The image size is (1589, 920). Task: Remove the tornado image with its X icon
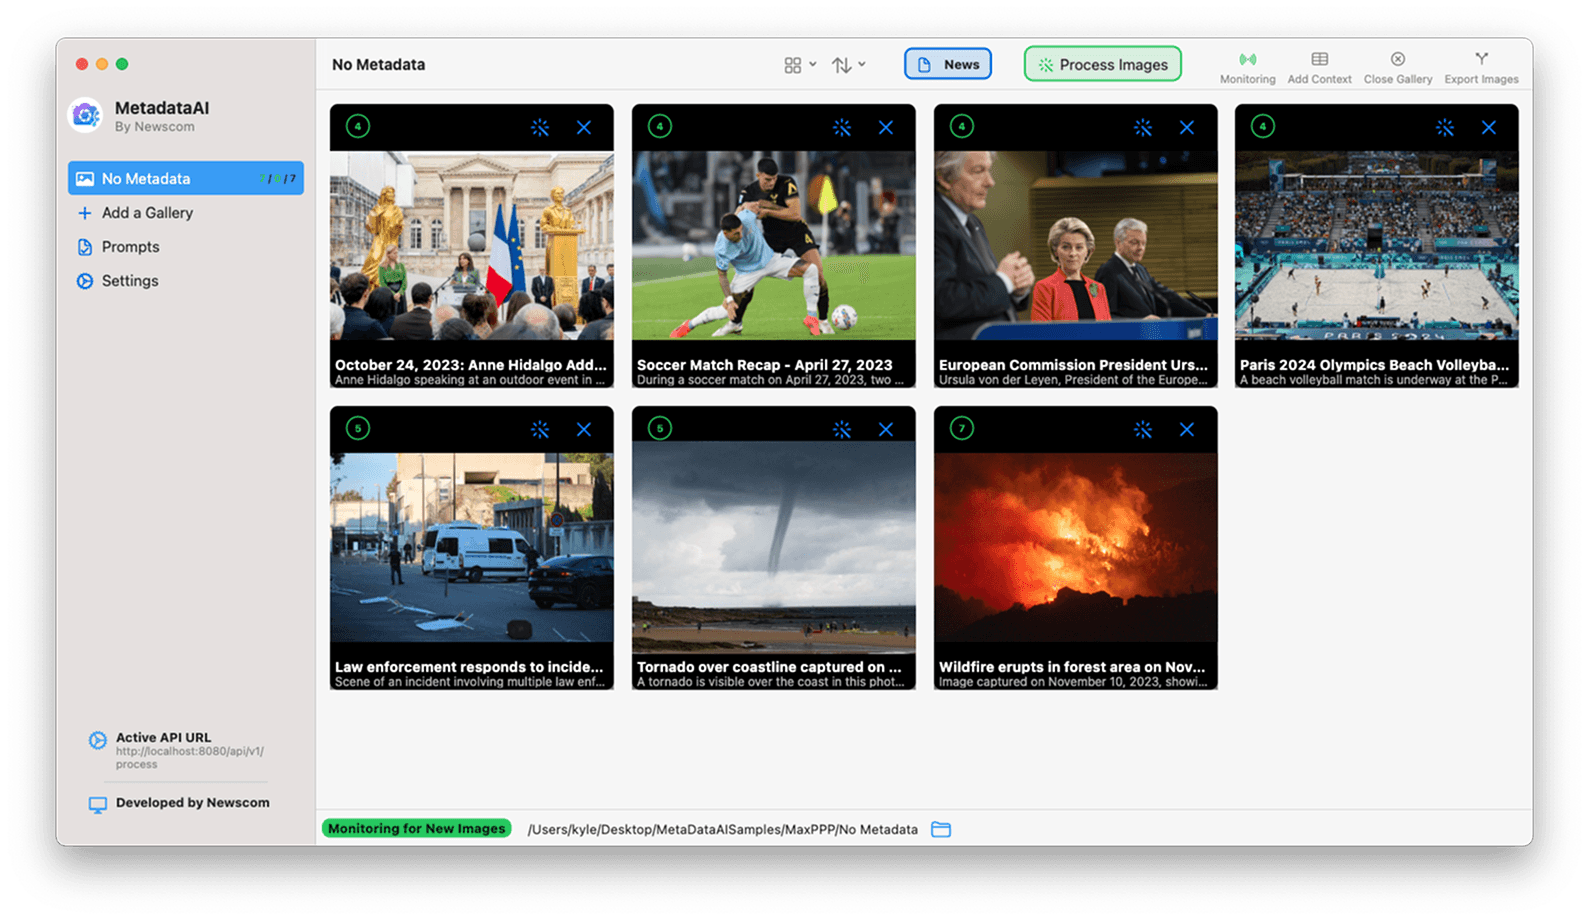(886, 430)
